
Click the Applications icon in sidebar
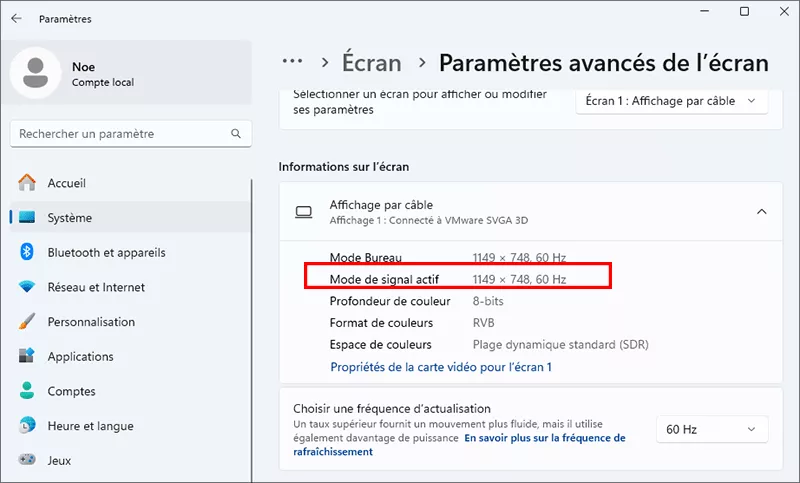[x=27, y=355]
